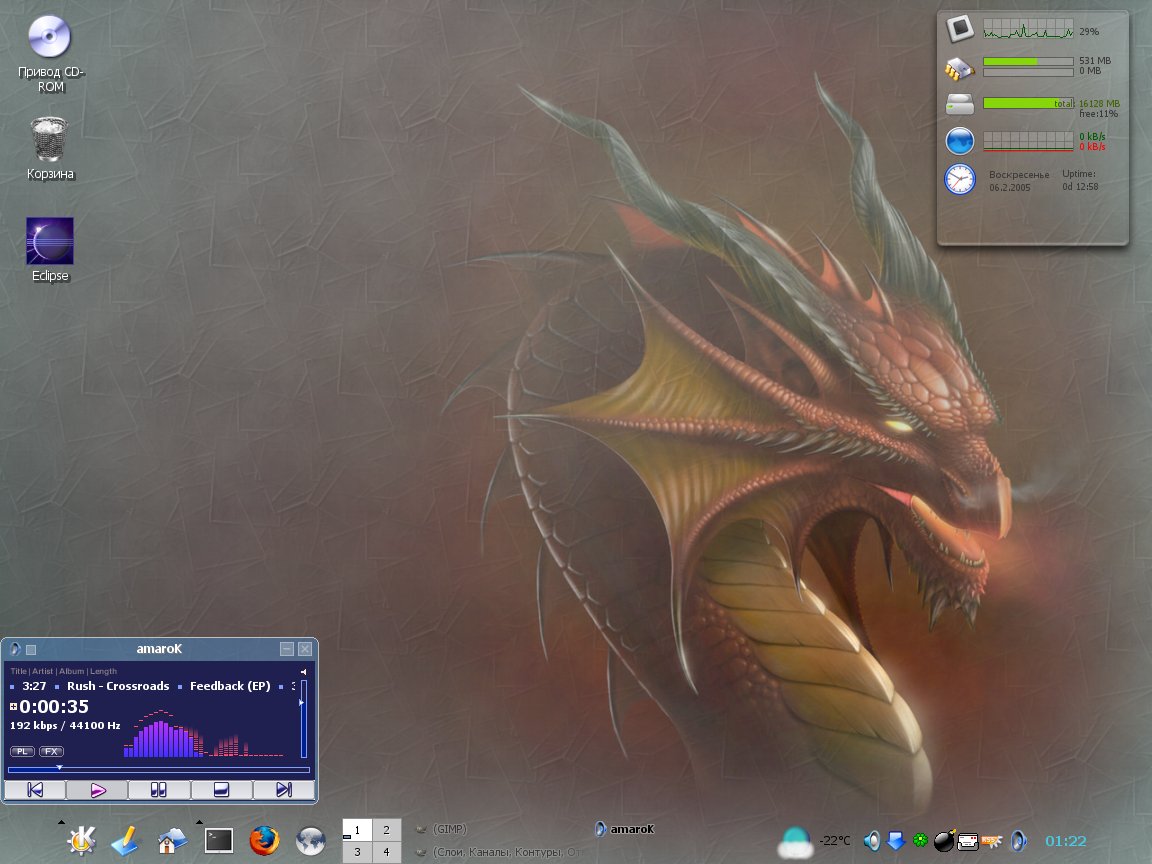Click the scrolling 'Rush - Crossroads' track title
The width and height of the screenshot is (1152, 864).
click(118, 686)
